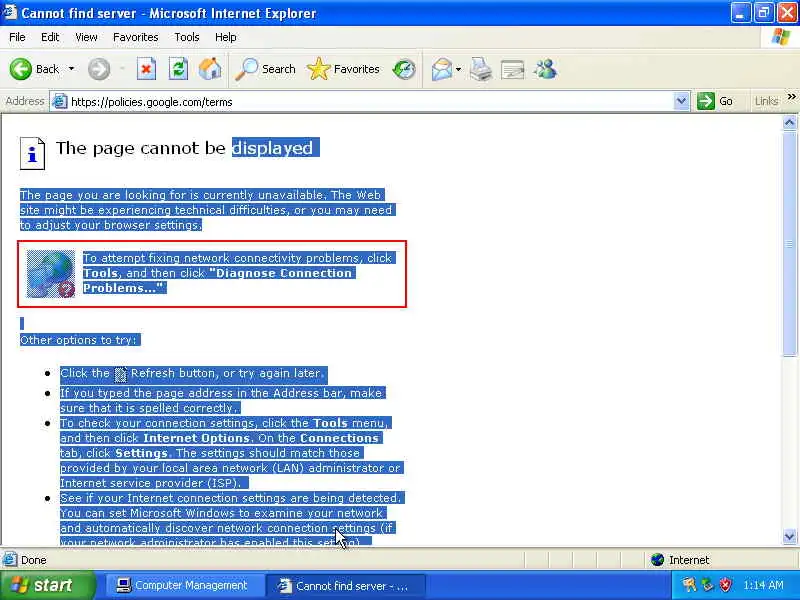This screenshot has width=800, height=600.
Task: Print the page with printer icon
Action: click(481, 69)
